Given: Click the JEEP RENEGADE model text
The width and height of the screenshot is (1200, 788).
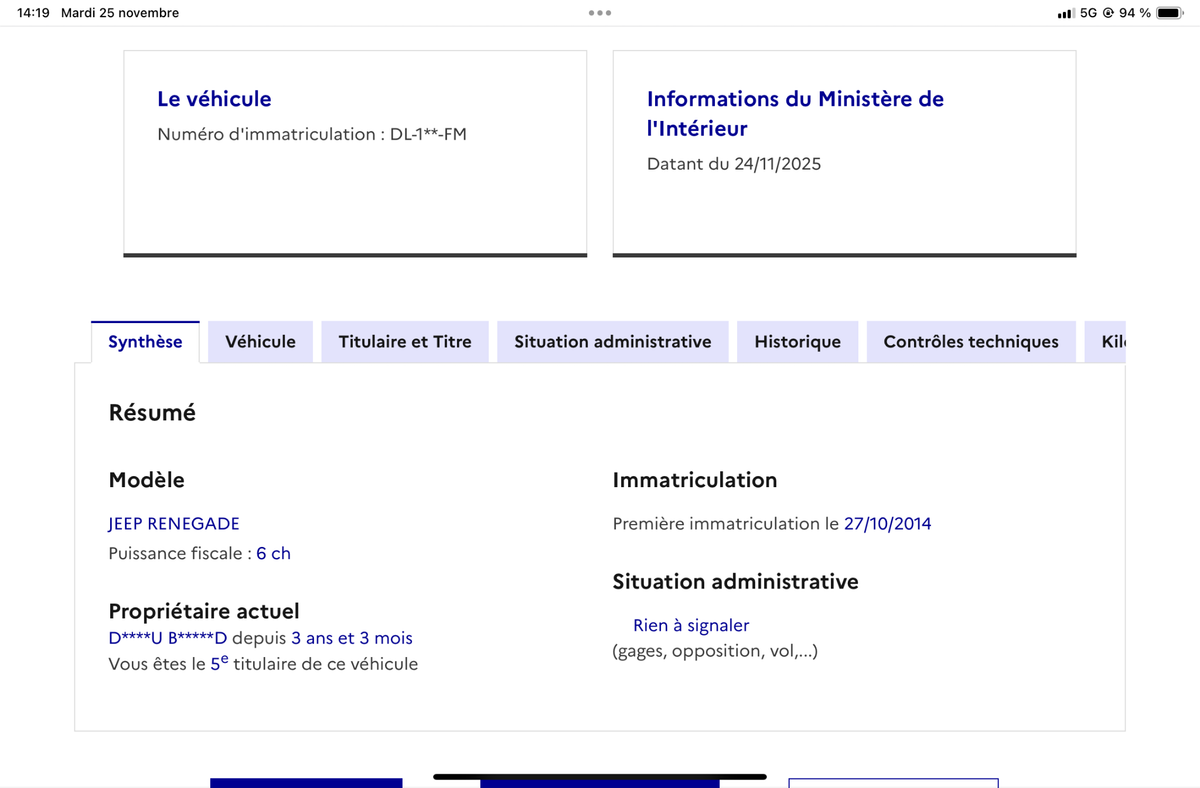Looking at the screenshot, I should pyautogui.click(x=174, y=523).
